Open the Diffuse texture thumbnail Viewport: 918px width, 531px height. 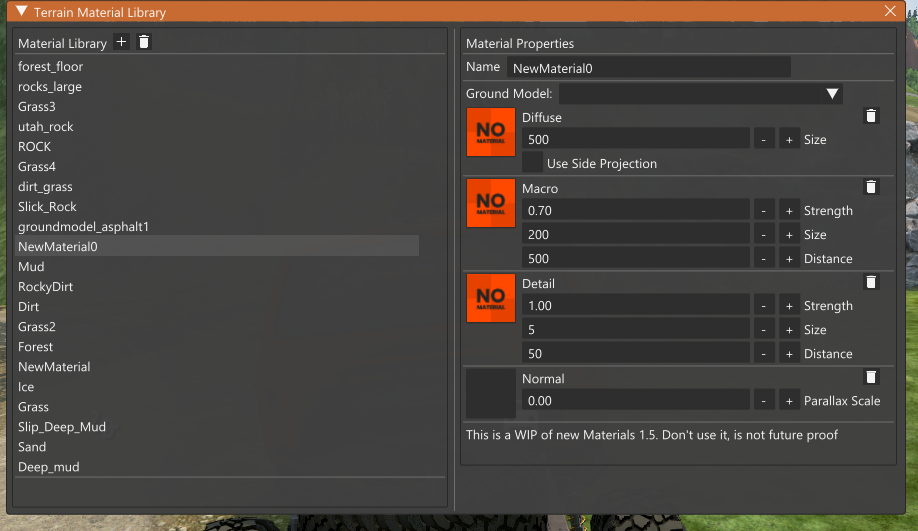[x=491, y=132]
